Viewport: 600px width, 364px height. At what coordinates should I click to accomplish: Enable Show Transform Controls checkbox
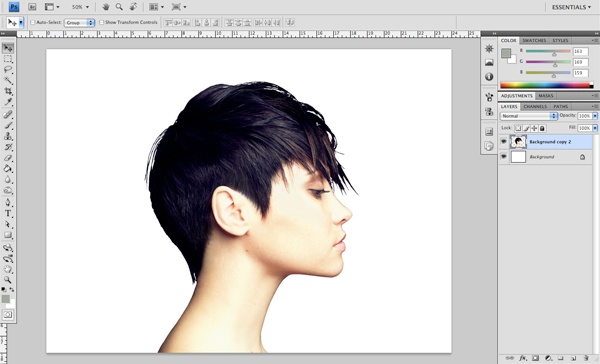coord(101,23)
